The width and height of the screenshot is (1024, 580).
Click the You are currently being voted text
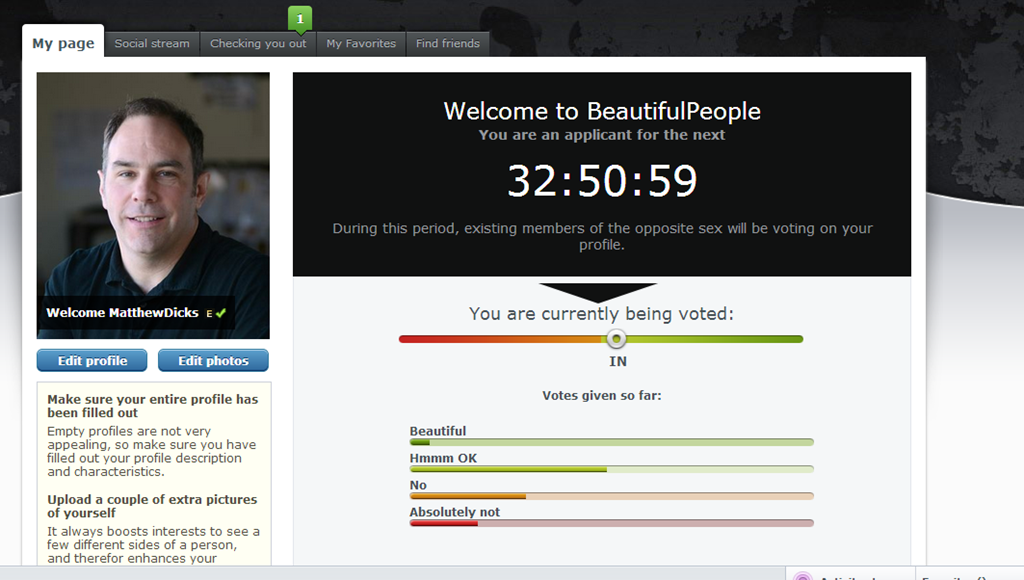(601, 314)
